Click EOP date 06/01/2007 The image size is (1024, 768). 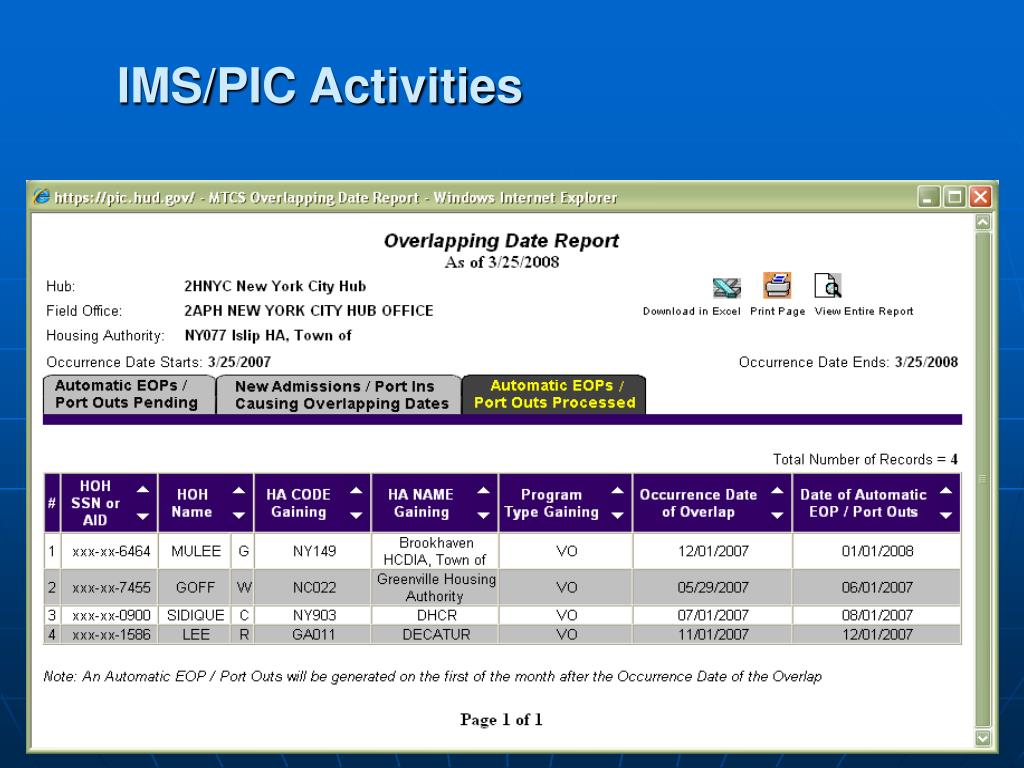click(878, 588)
